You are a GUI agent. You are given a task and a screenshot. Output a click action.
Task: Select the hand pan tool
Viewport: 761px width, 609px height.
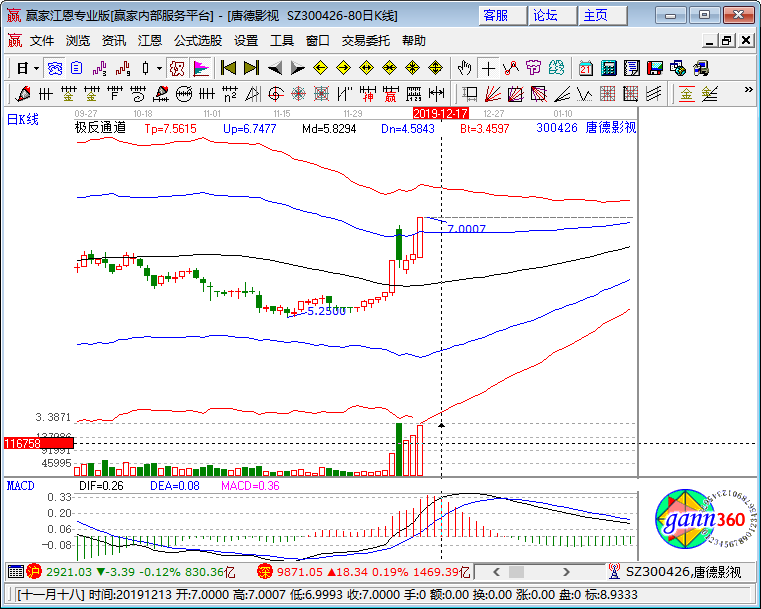pos(464,68)
